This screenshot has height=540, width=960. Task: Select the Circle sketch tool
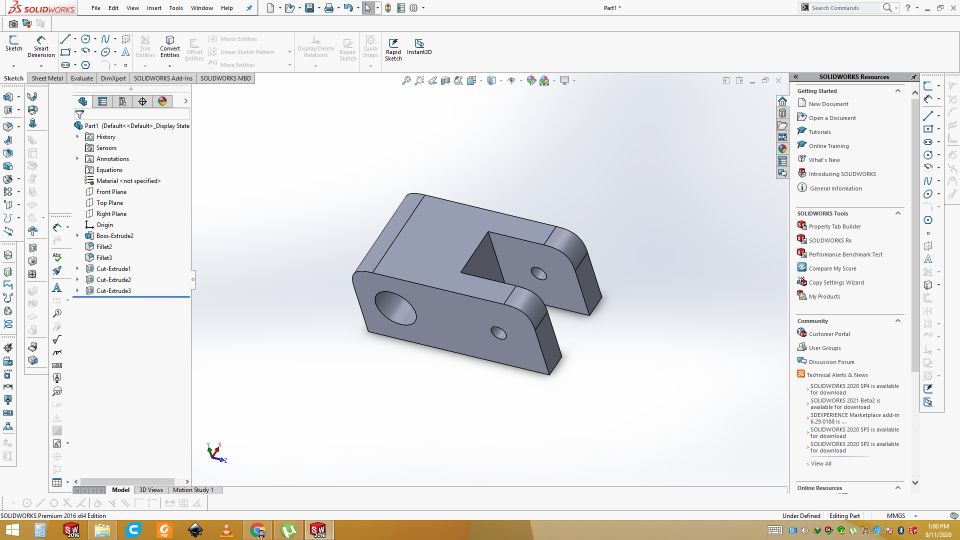click(86, 39)
